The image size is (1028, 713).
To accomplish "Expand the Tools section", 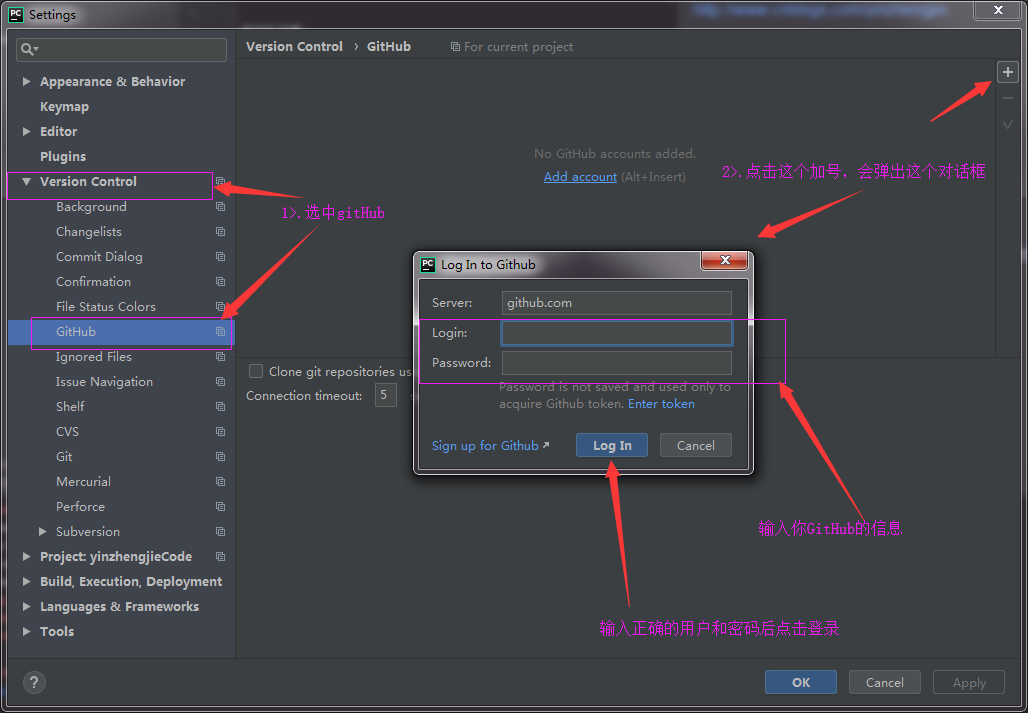I will (x=27, y=631).
